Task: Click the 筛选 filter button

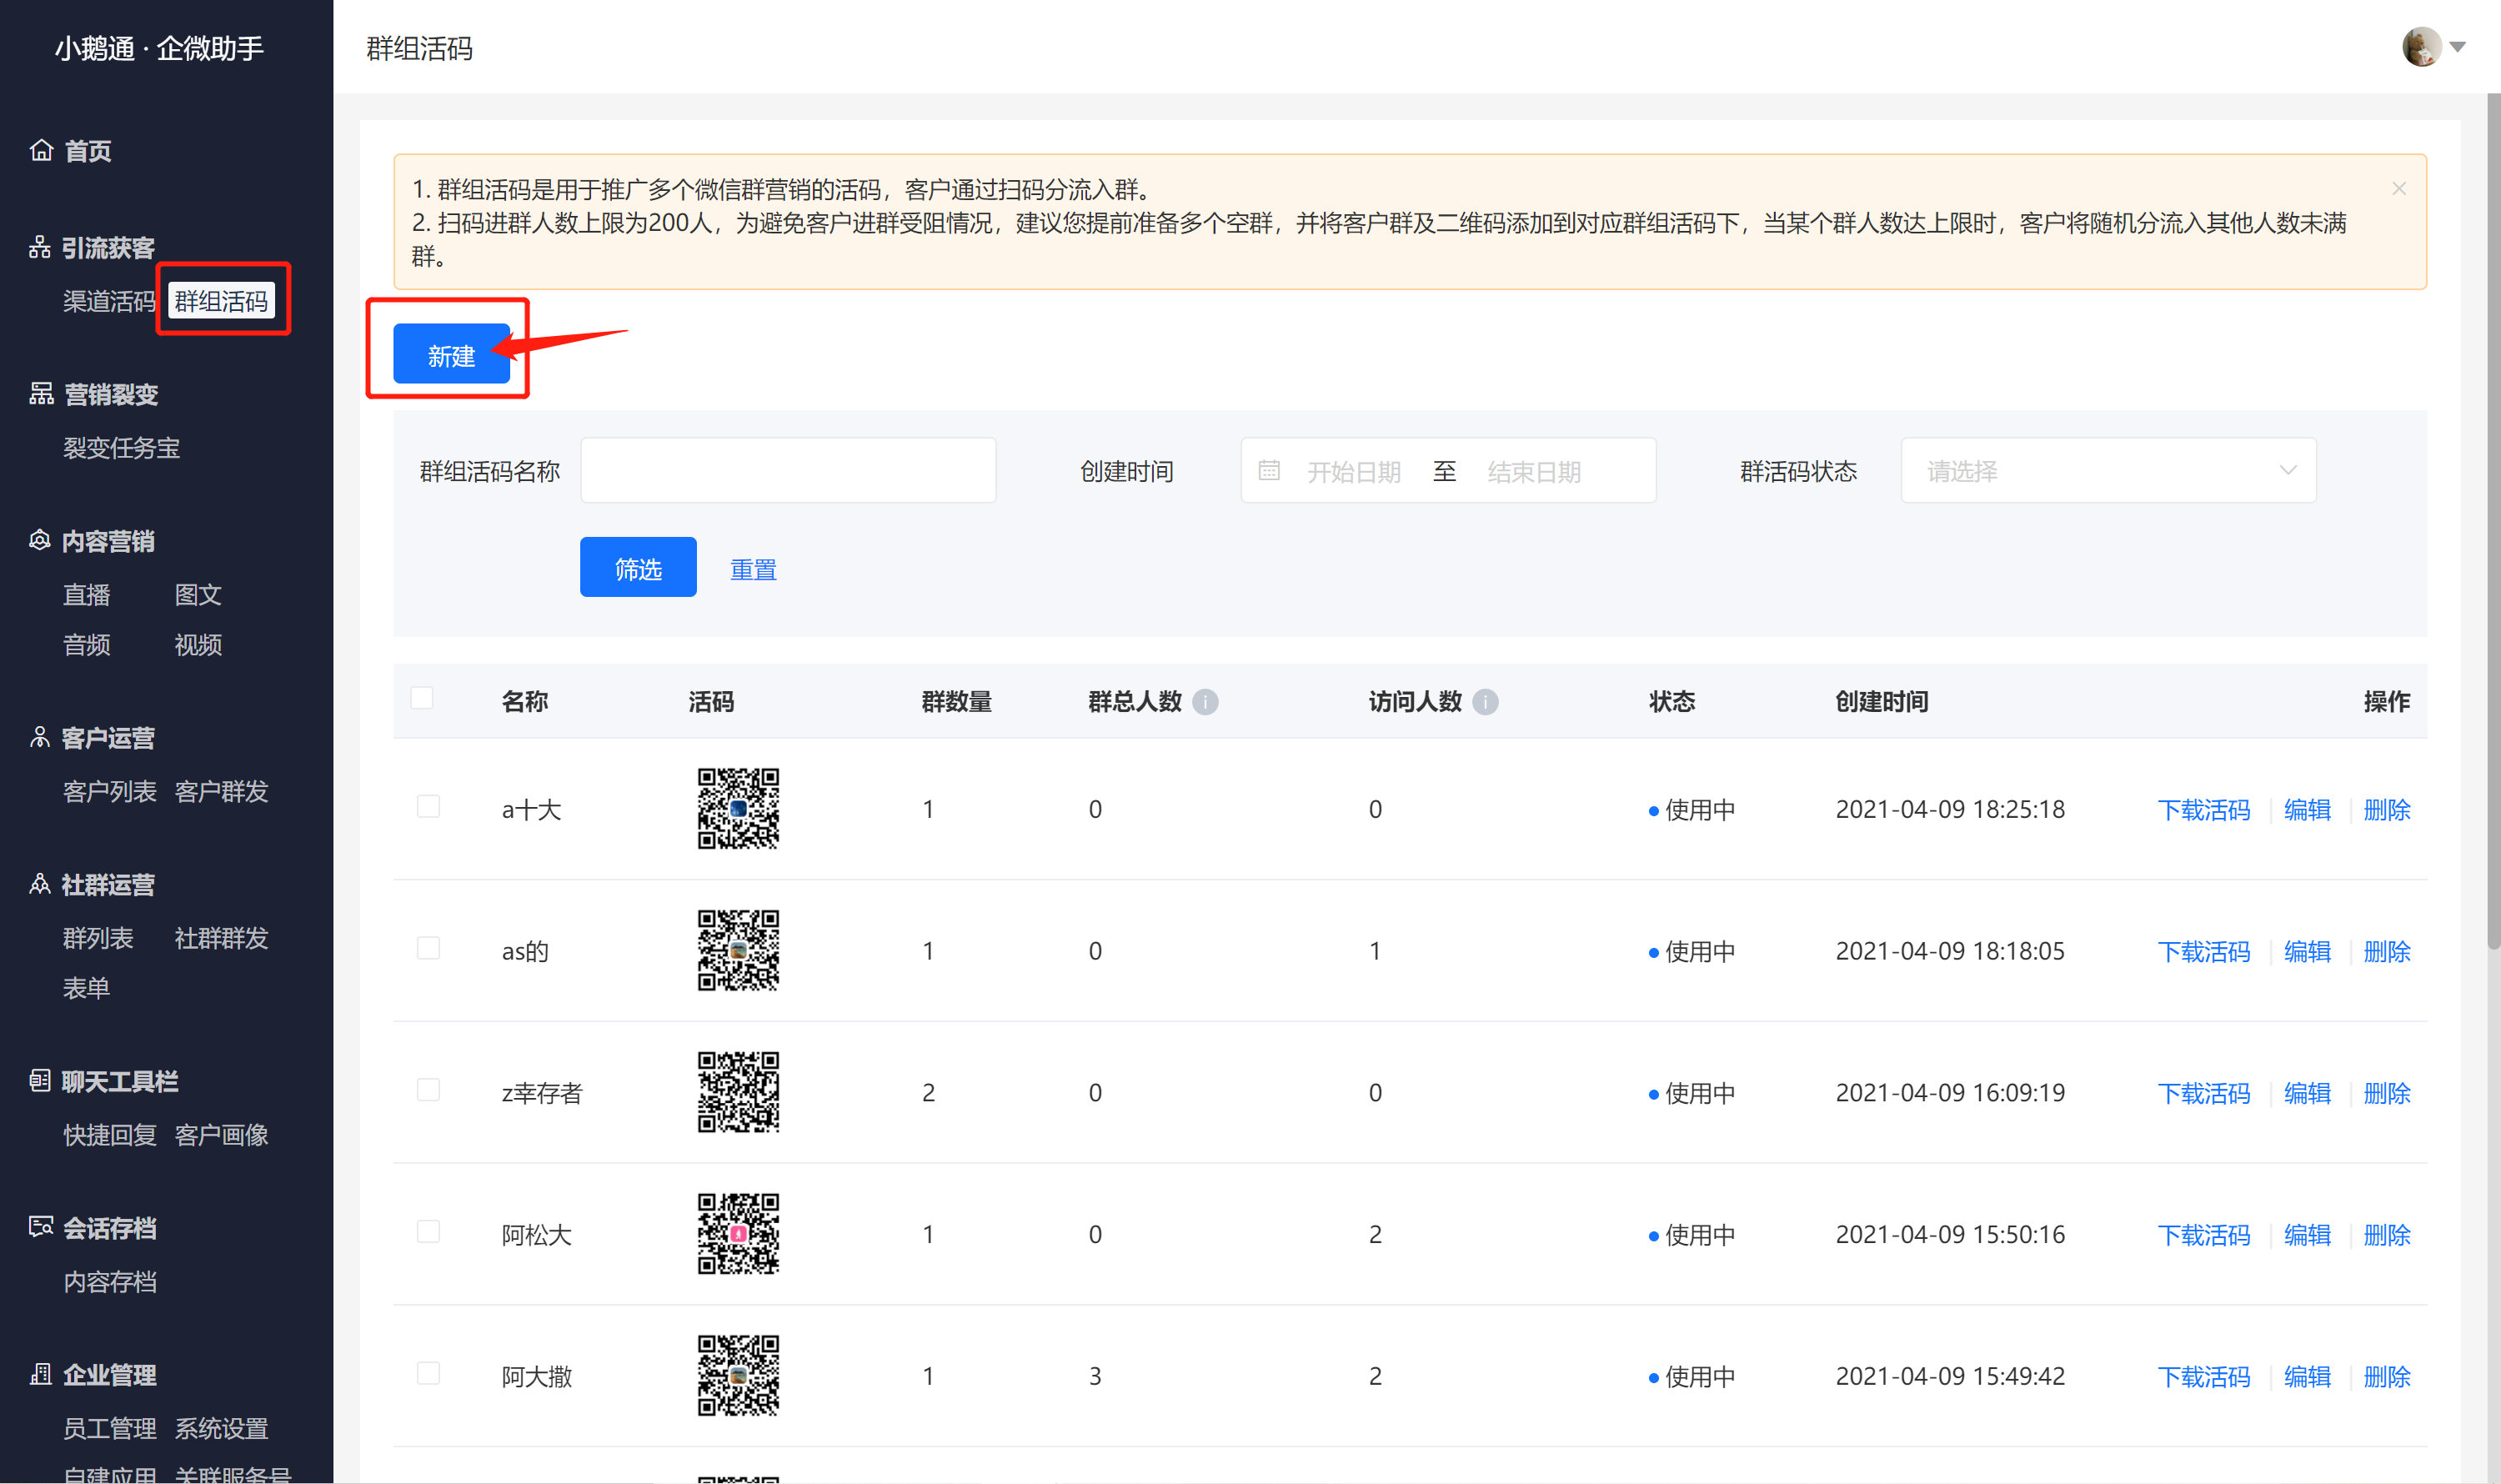Action: coord(638,567)
